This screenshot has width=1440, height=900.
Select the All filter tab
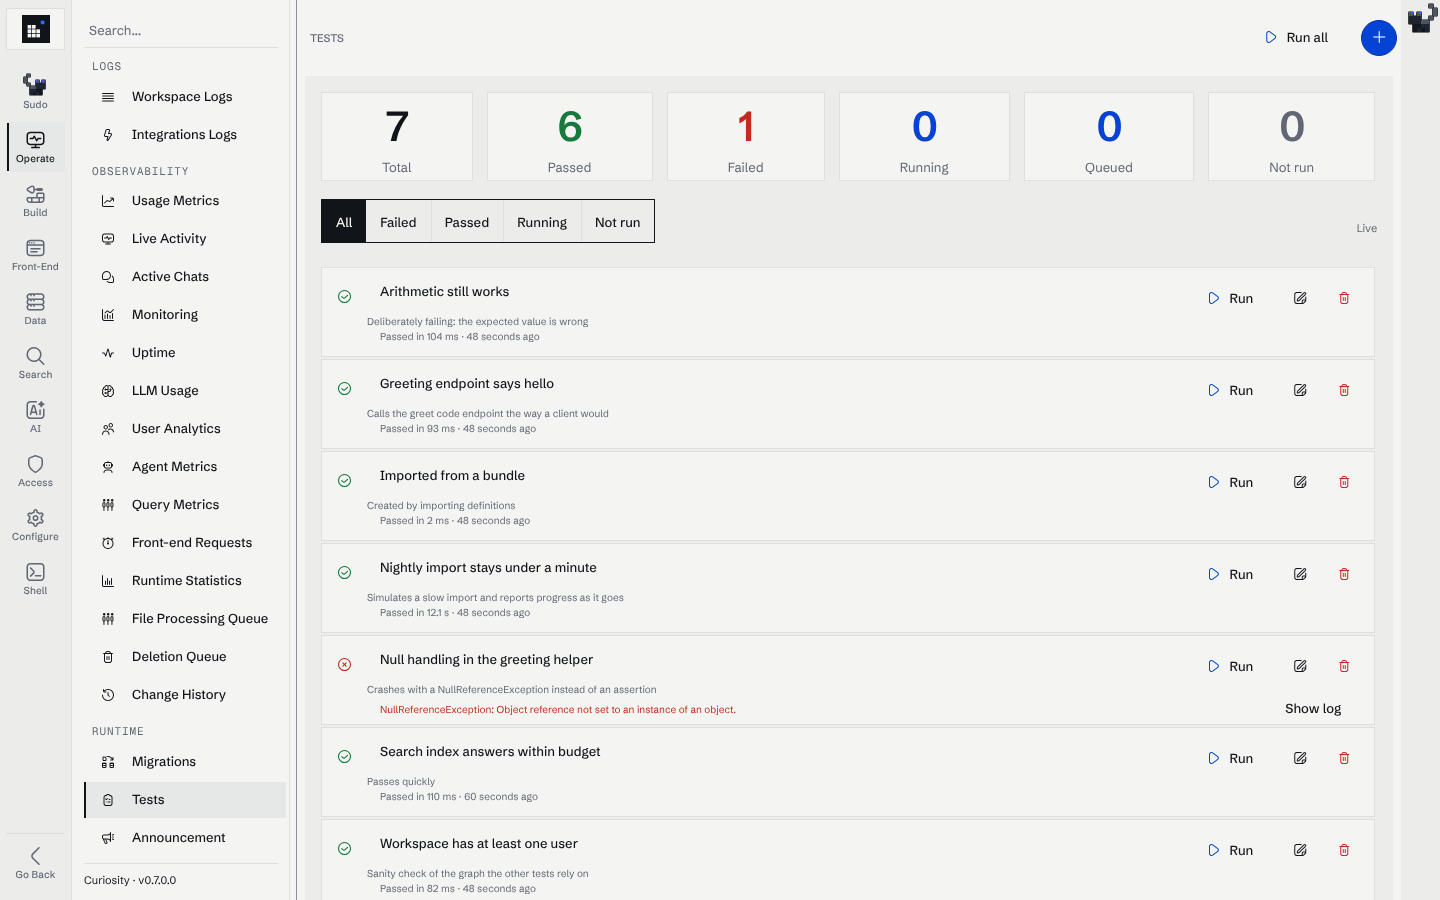344,222
